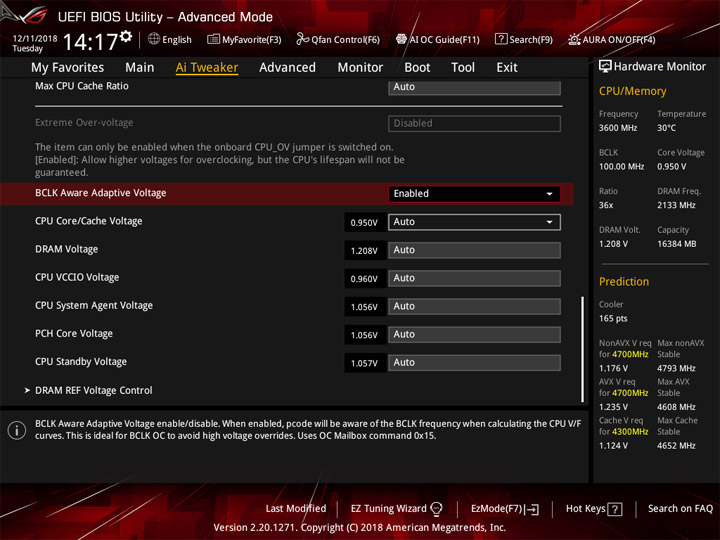Click the 1.057V standby voltage readout

[x=364, y=363]
